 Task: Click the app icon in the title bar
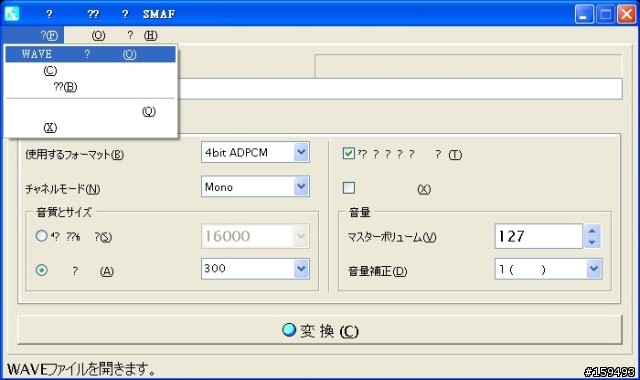tap(11, 13)
